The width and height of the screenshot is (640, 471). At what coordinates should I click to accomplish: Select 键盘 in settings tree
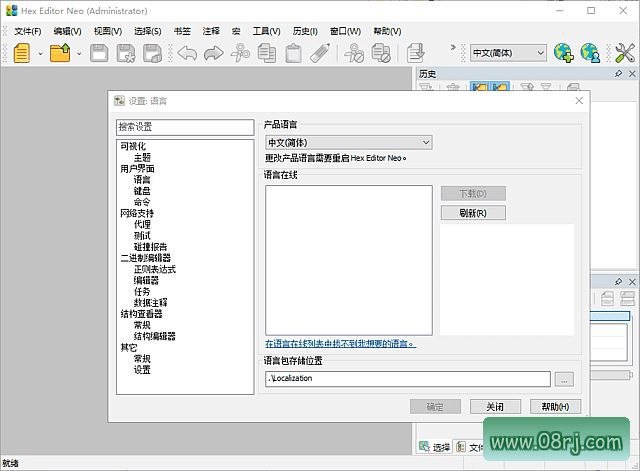[x=142, y=191]
